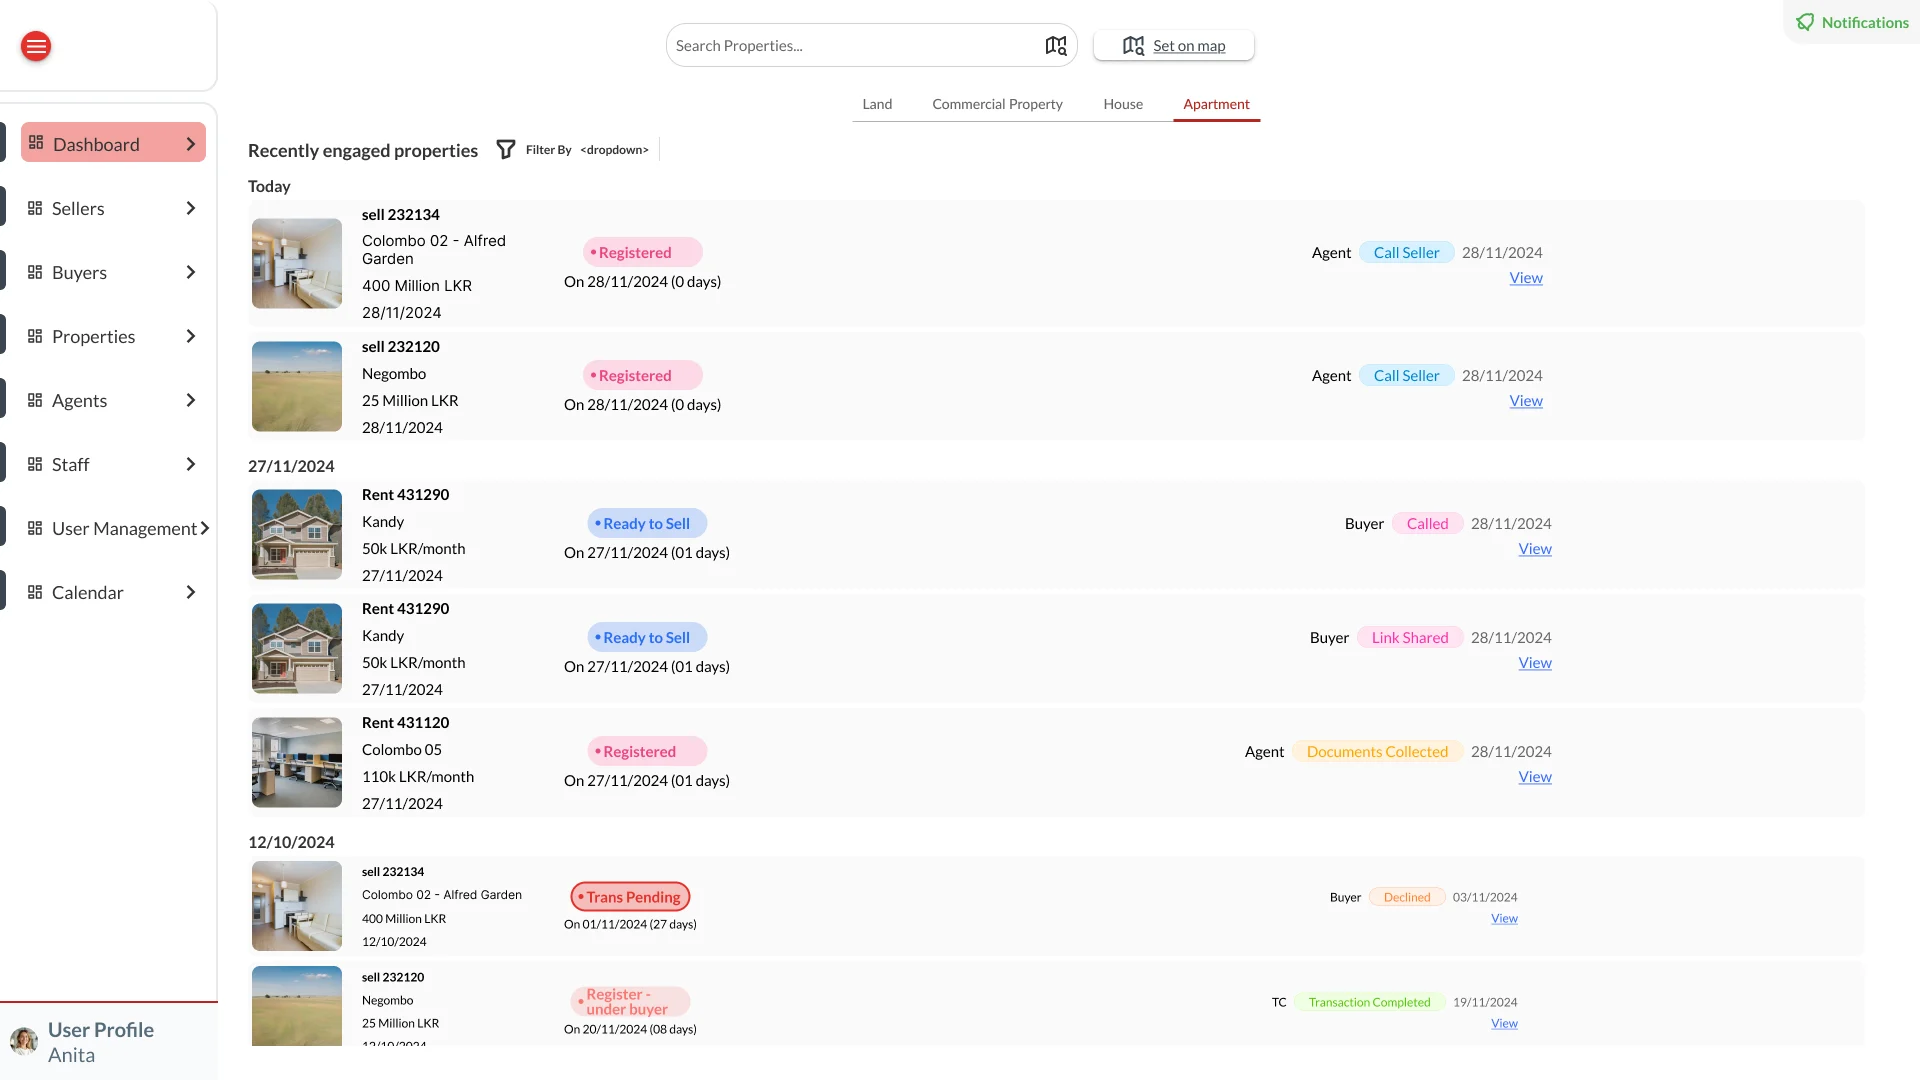
Task: Switch to the Land tab
Action: pyautogui.click(x=877, y=104)
